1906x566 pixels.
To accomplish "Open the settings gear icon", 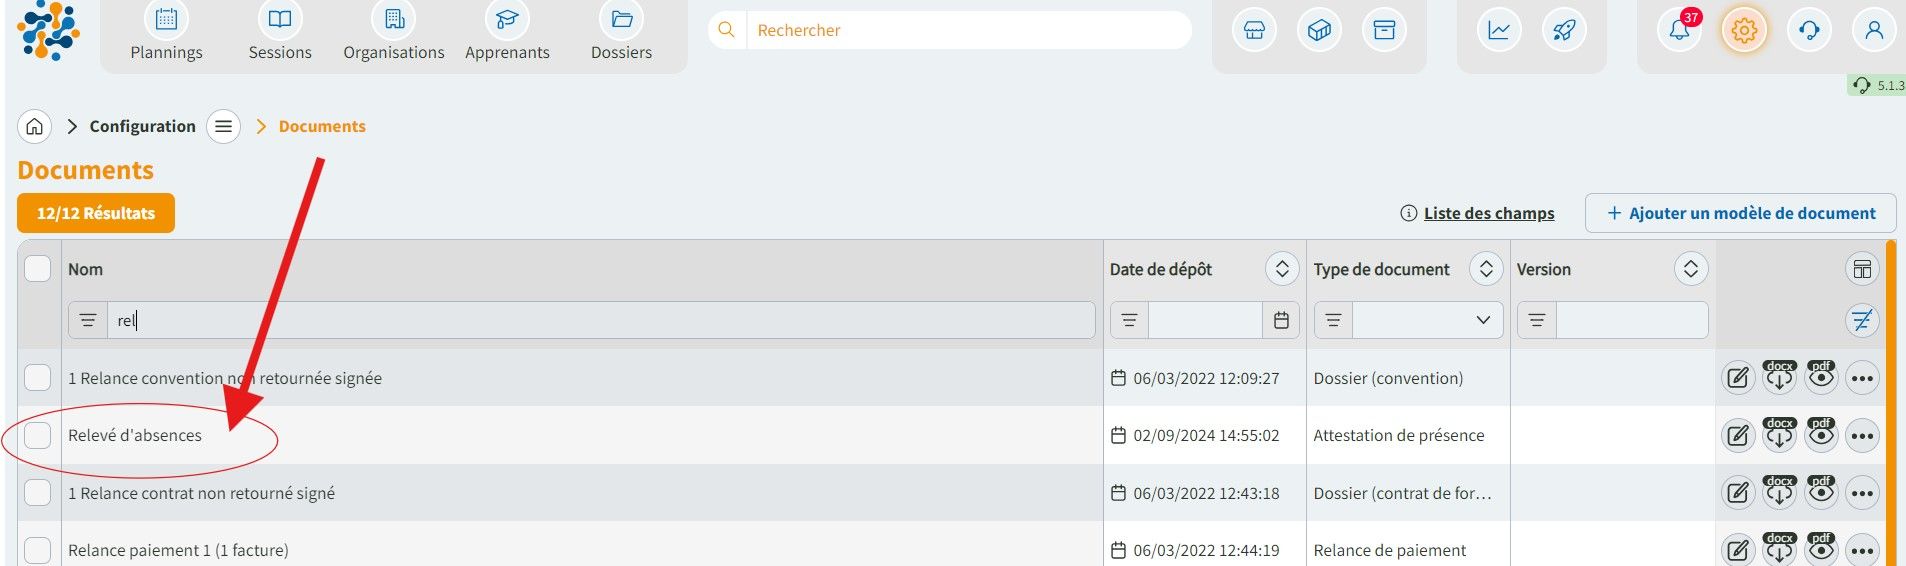I will click(x=1744, y=30).
